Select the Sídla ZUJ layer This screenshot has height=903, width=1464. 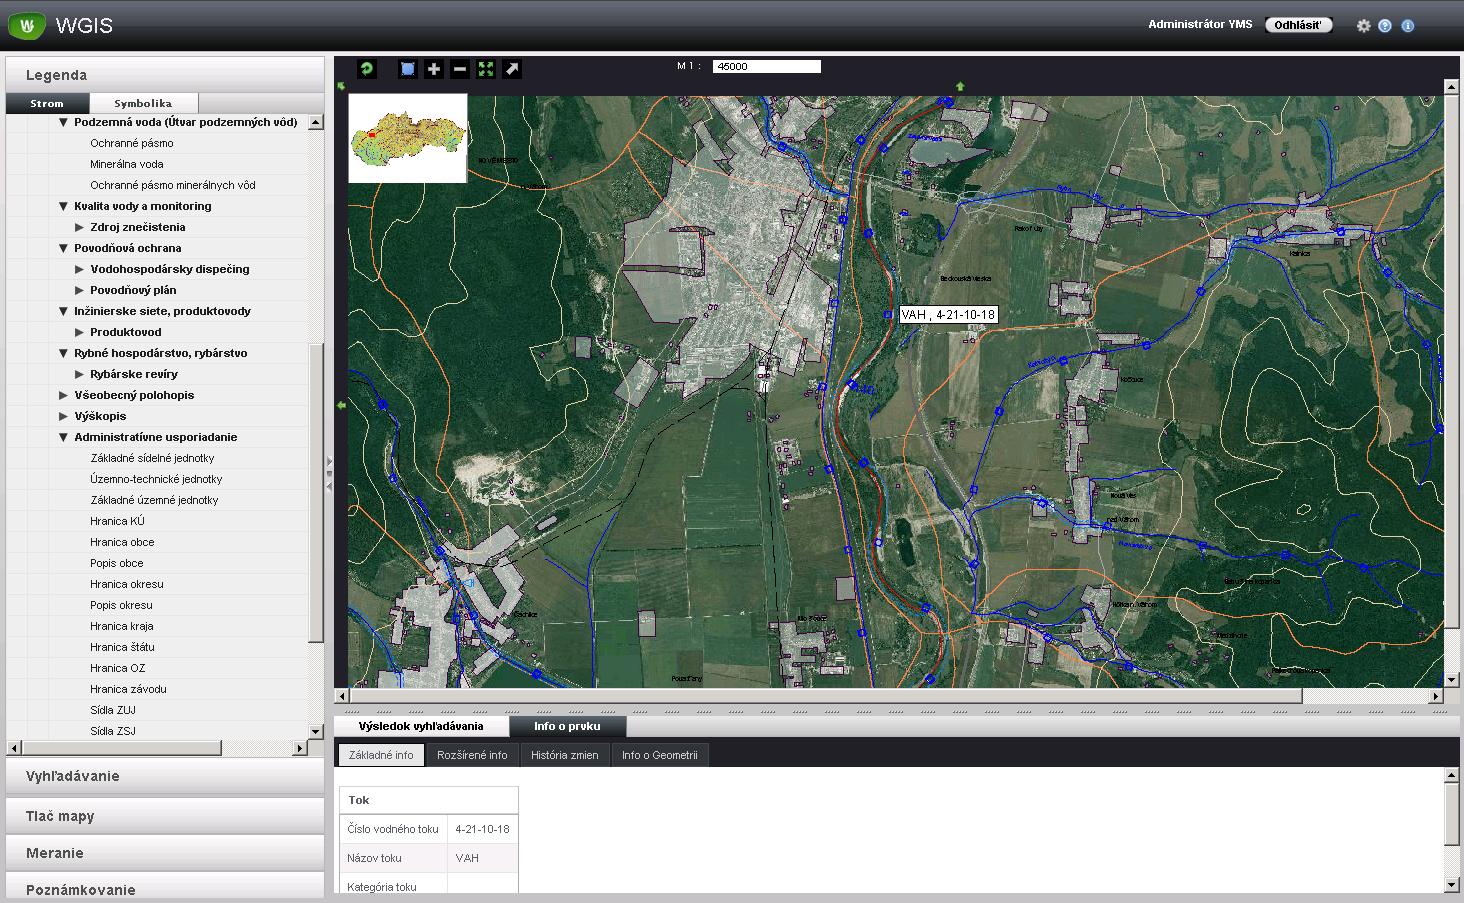pyautogui.click(x=113, y=710)
